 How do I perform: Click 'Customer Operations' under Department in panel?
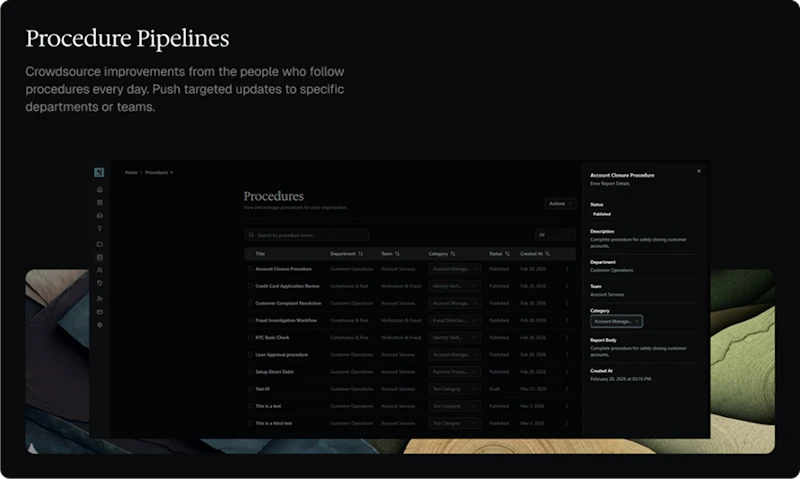coord(611,270)
